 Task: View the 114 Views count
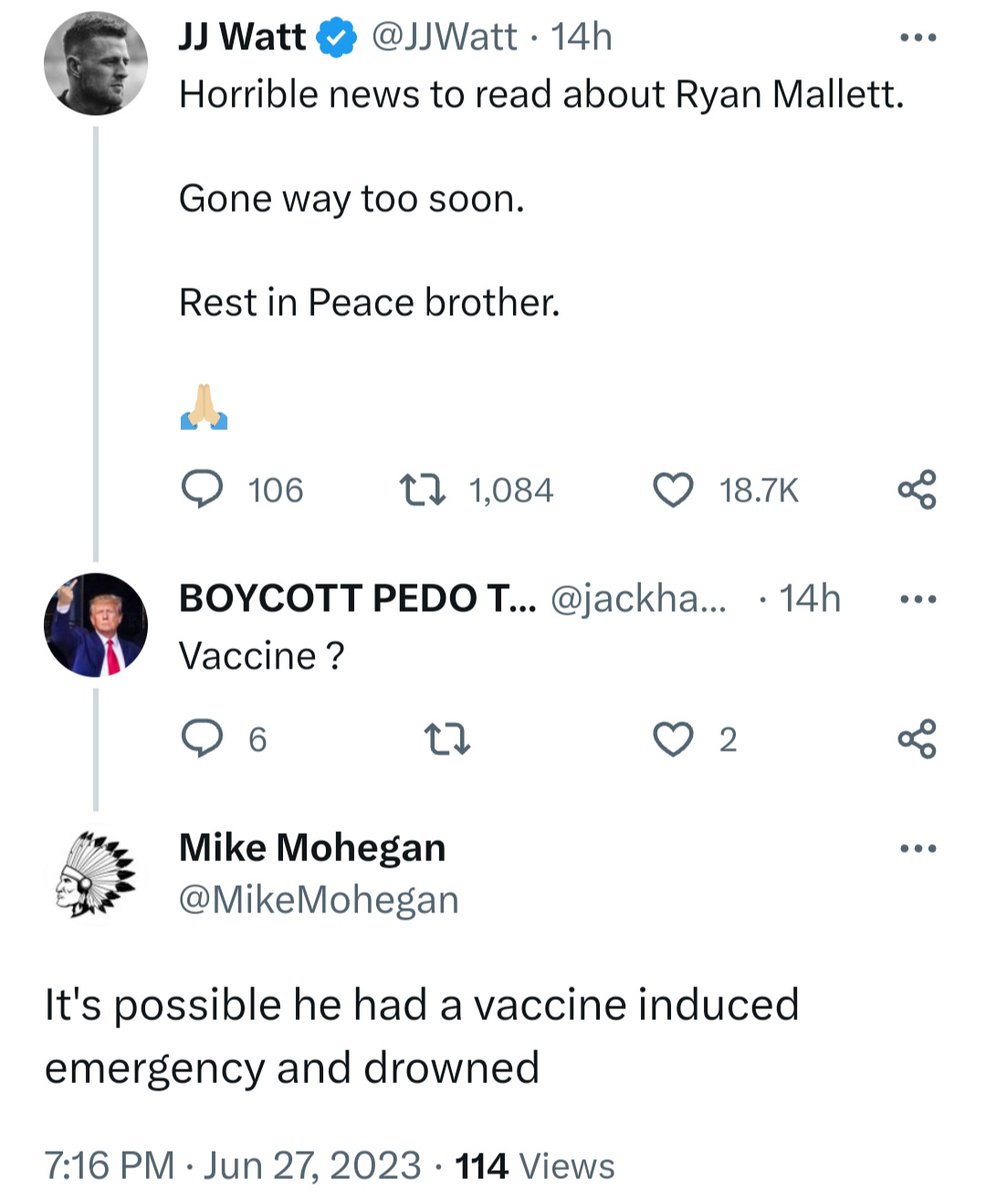click(534, 1165)
